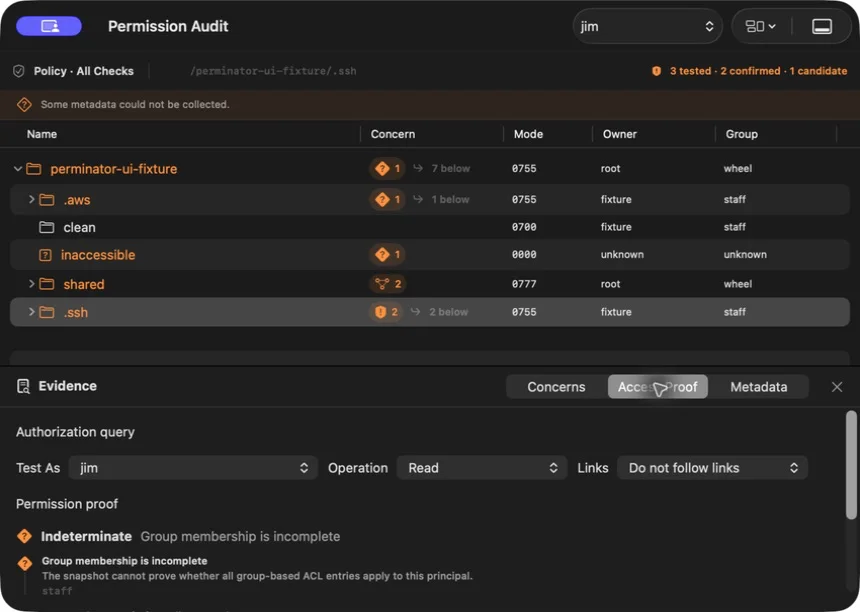Expand the .aws folder row
The height and width of the screenshot is (612, 860).
coord(31,199)
